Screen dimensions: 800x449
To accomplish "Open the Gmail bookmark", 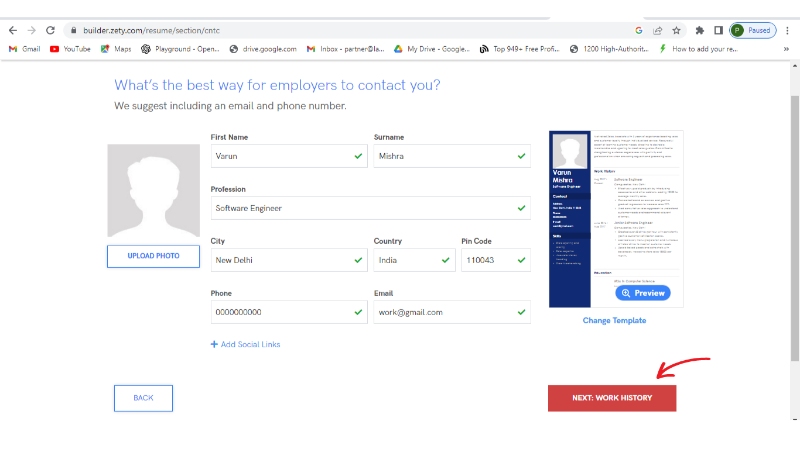I will pos(24,48).
